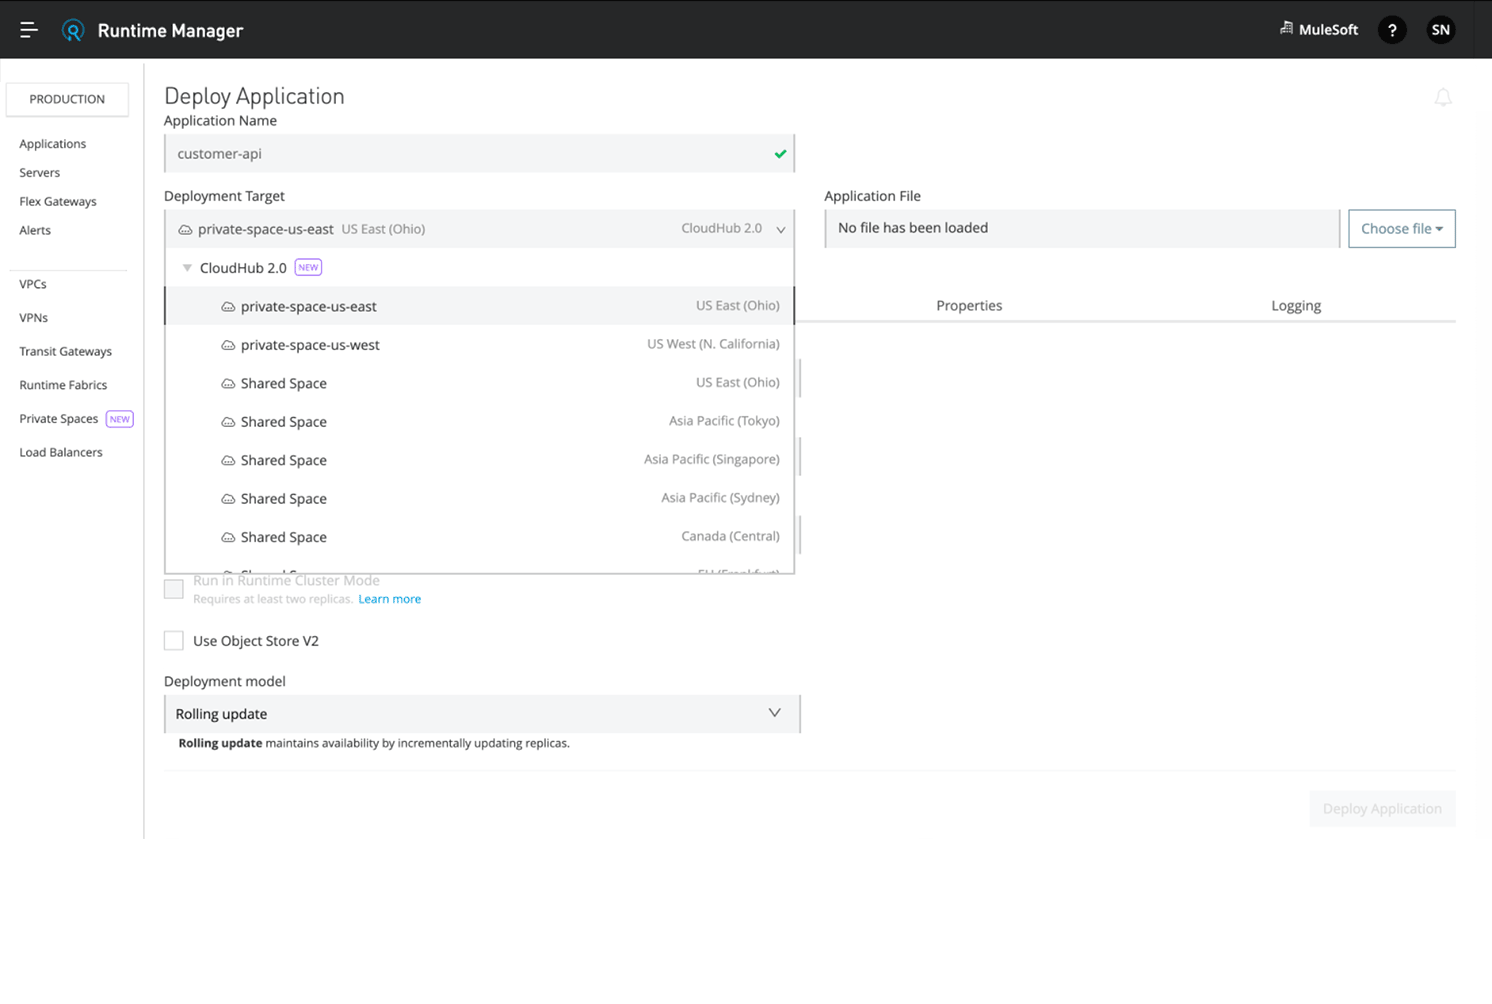The height and width of the screenshot is (1004, 1492).
Task: Open the notifications bell icon
Action: tap(1443, 97)
